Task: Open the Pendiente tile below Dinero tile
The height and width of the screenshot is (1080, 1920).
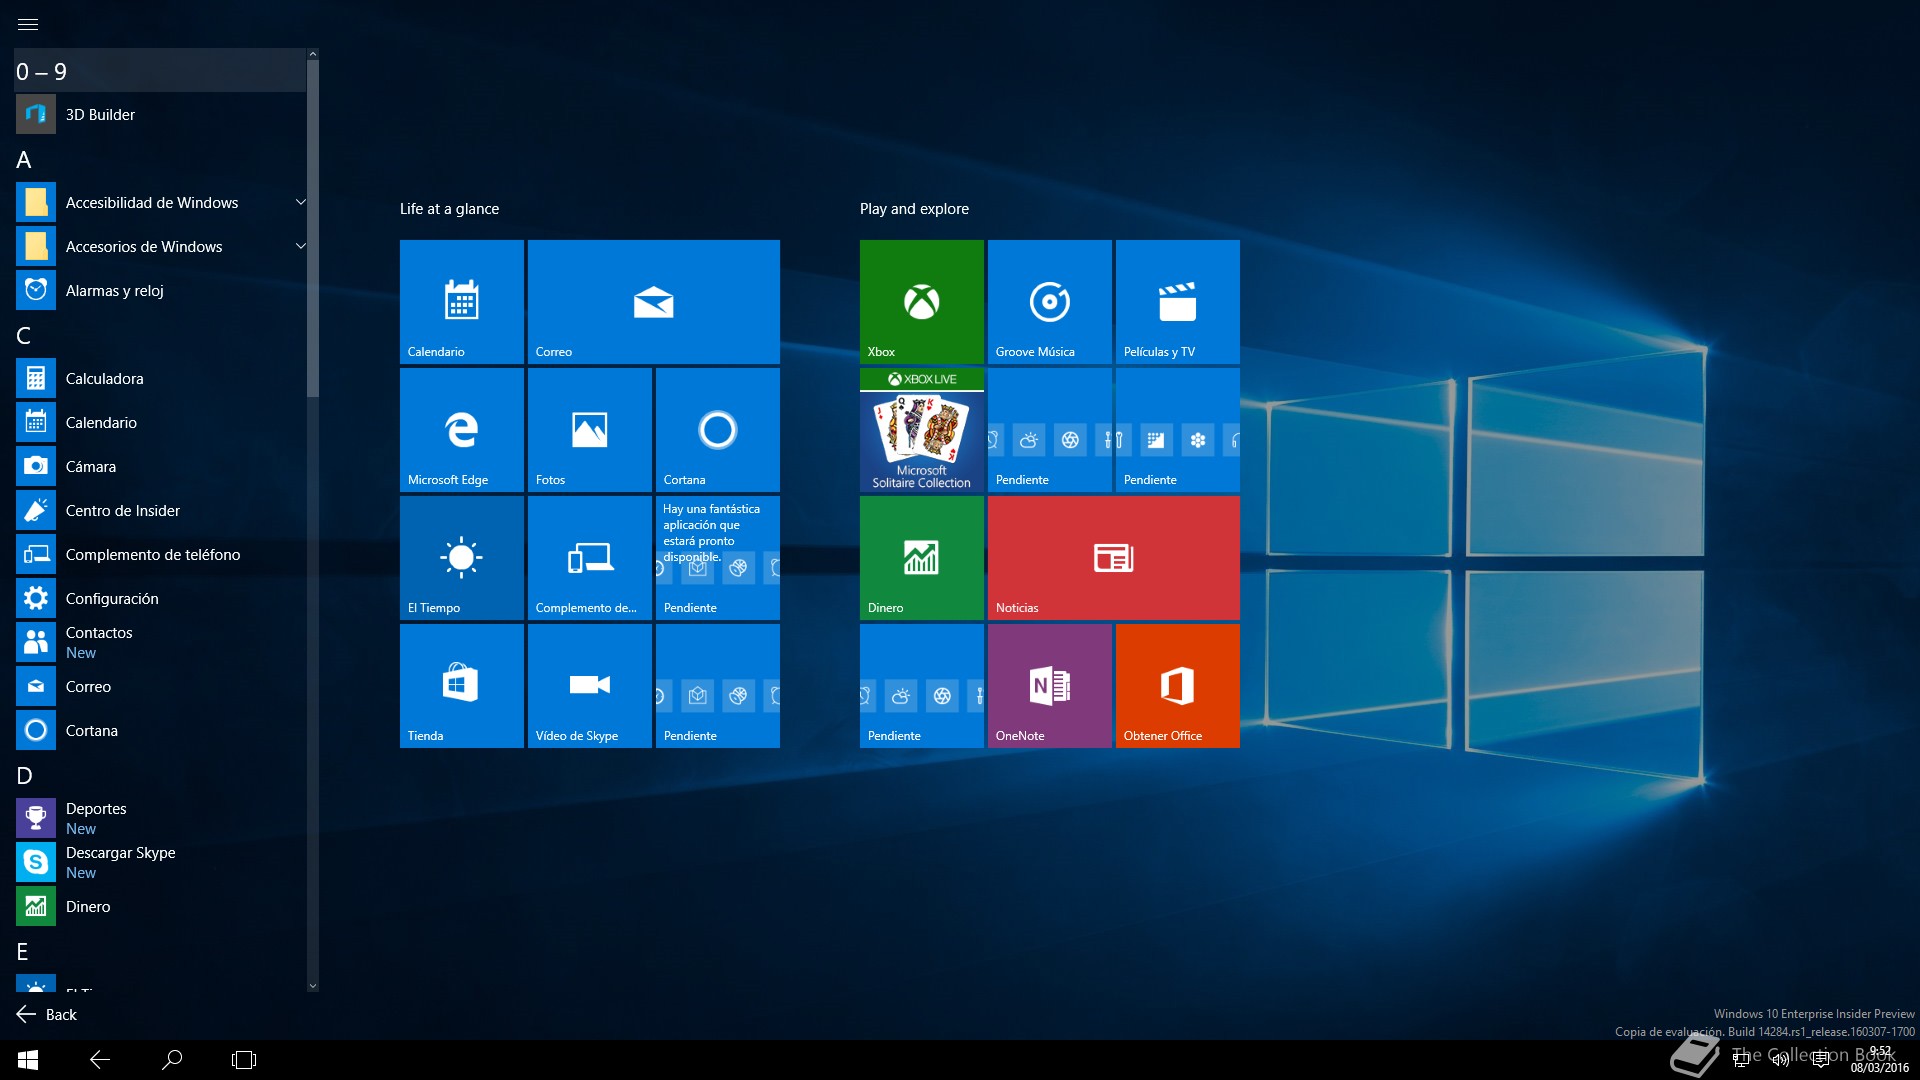Action: pos(922,686)
